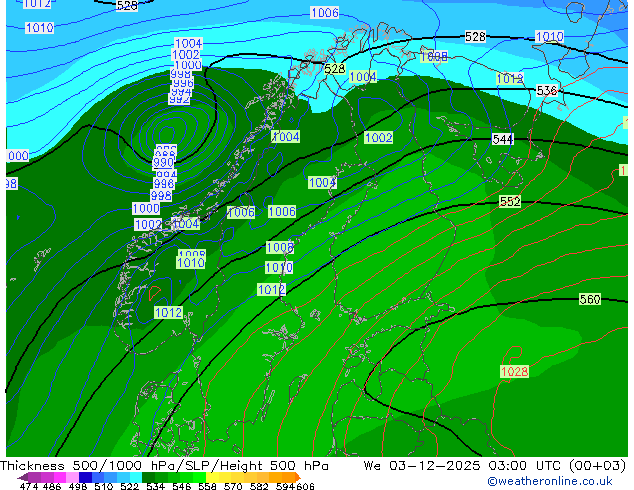The width and height of the screenshot is (634, 490).
Task: Open the weatheronline.co.uk credit link
Action: [x=550, y=481]
